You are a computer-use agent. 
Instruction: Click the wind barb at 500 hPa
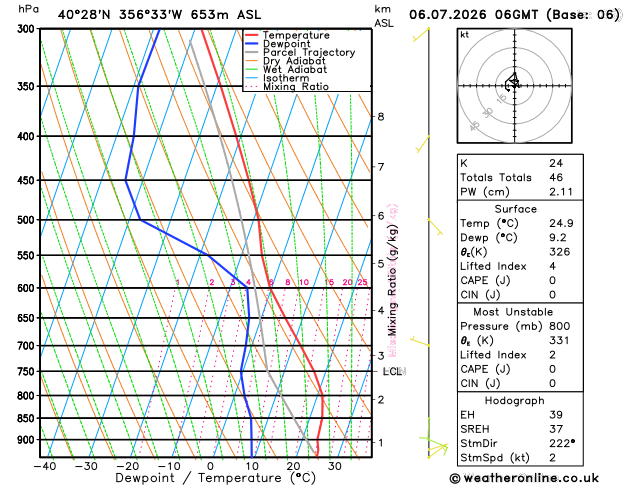436,227
